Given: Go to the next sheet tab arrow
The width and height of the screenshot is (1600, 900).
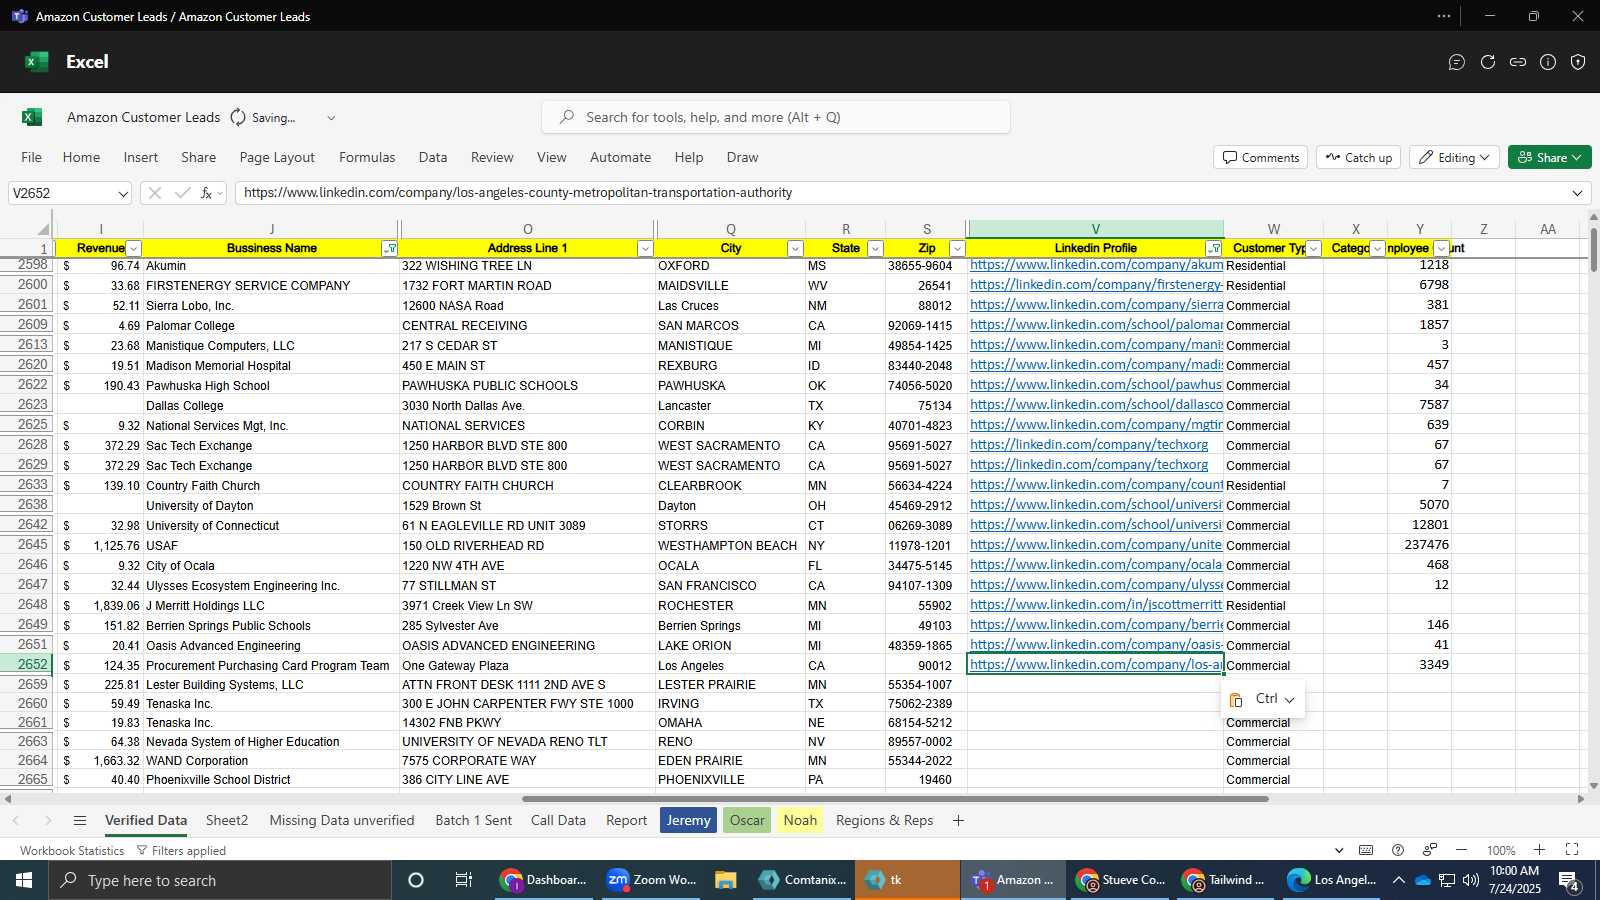Looking at the screenshot, I should click(47, 821).
